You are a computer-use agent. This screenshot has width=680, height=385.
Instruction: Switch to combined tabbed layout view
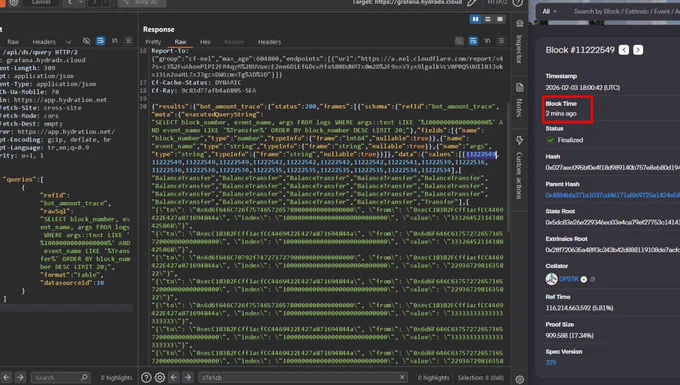click(x=500, y=19)
